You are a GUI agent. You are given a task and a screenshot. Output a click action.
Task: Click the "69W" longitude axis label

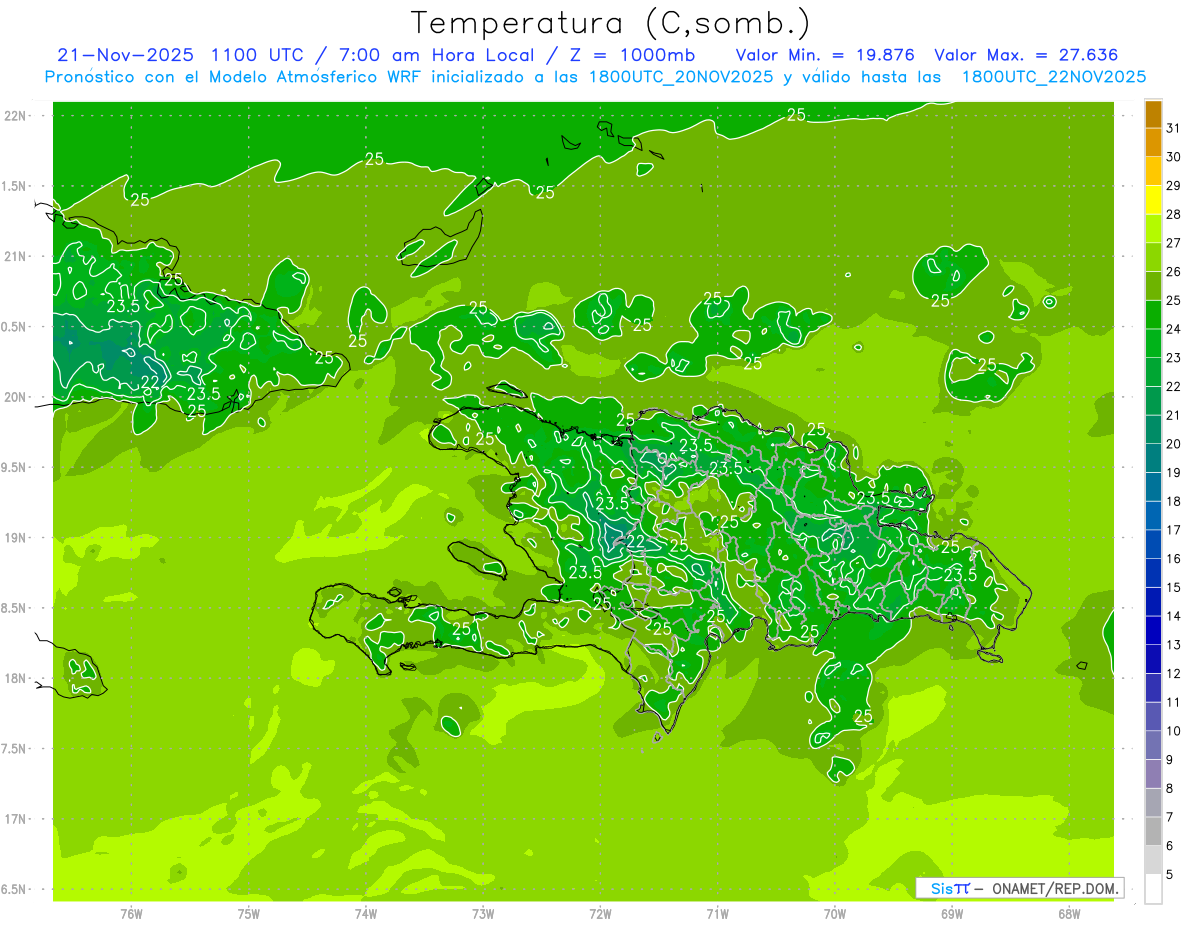952,913
